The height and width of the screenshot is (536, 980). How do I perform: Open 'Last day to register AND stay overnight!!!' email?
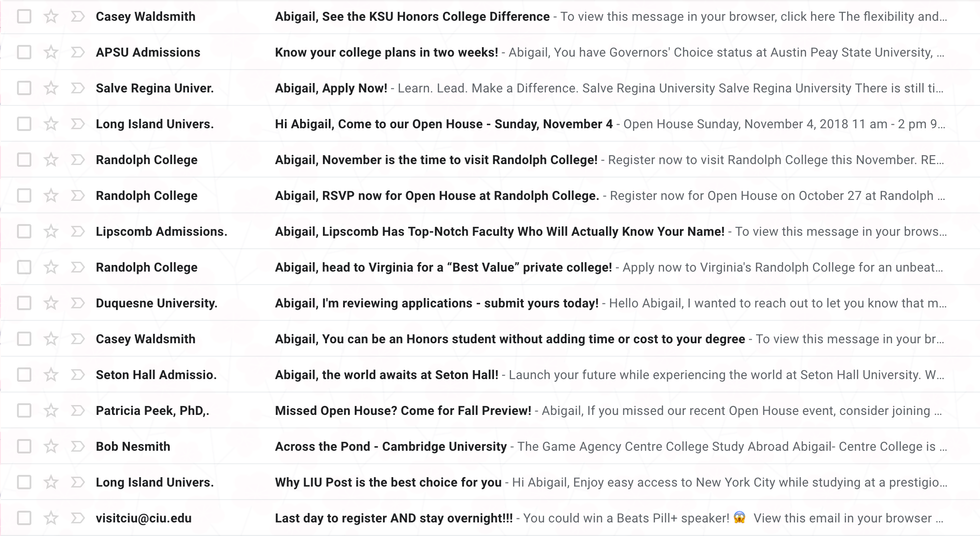[393, 518]
